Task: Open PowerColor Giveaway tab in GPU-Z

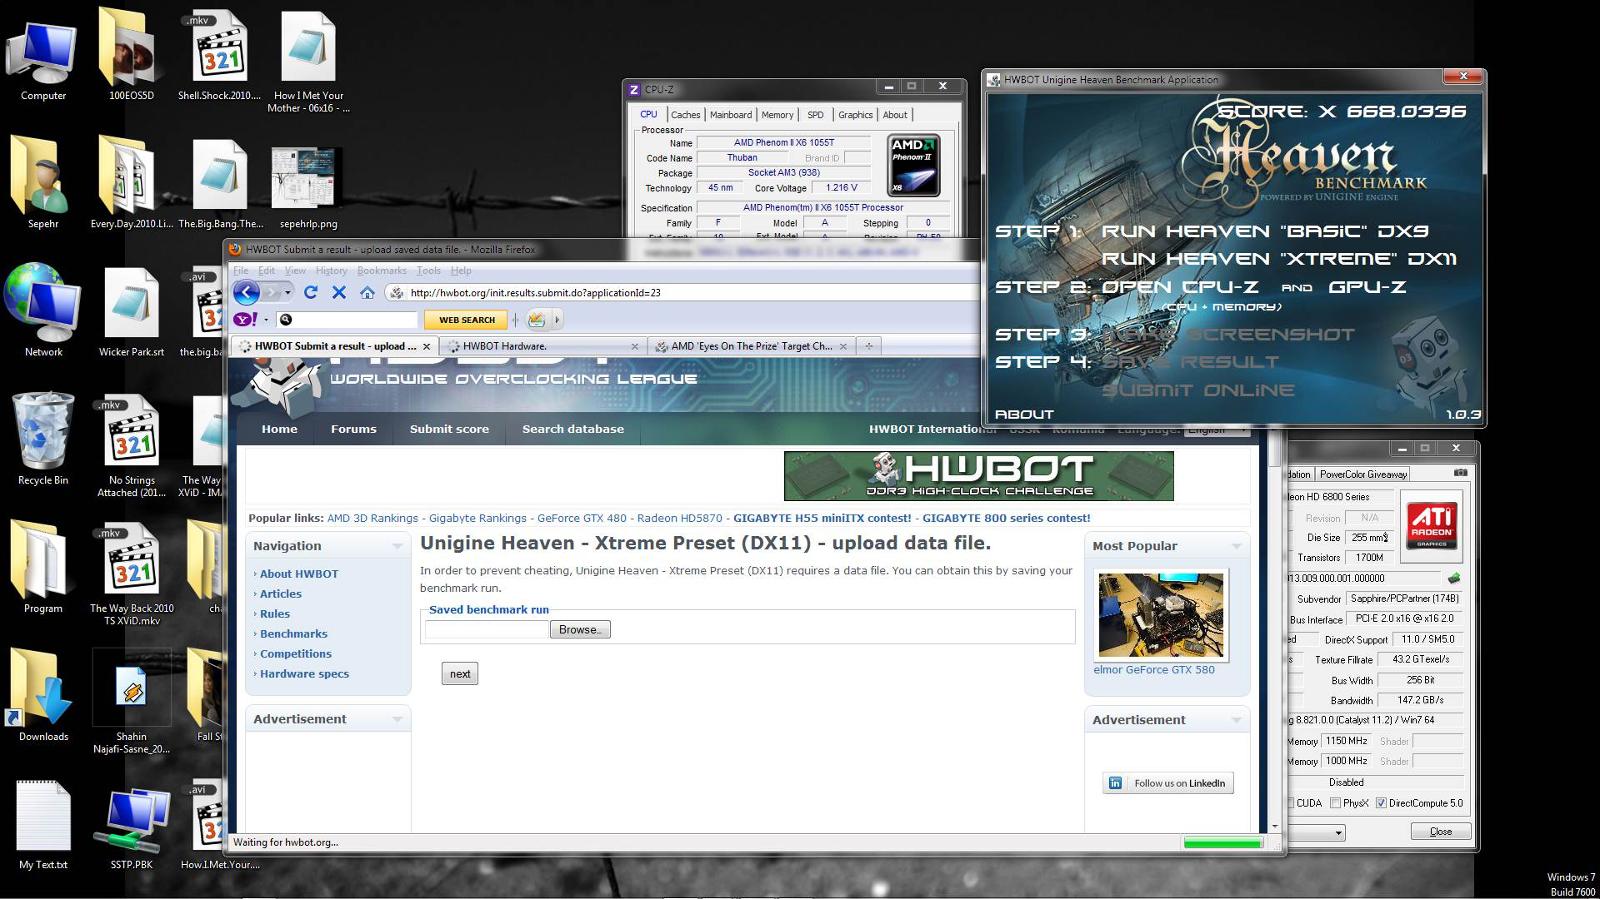Action: pyautogui.click(x=1363, y=474)
